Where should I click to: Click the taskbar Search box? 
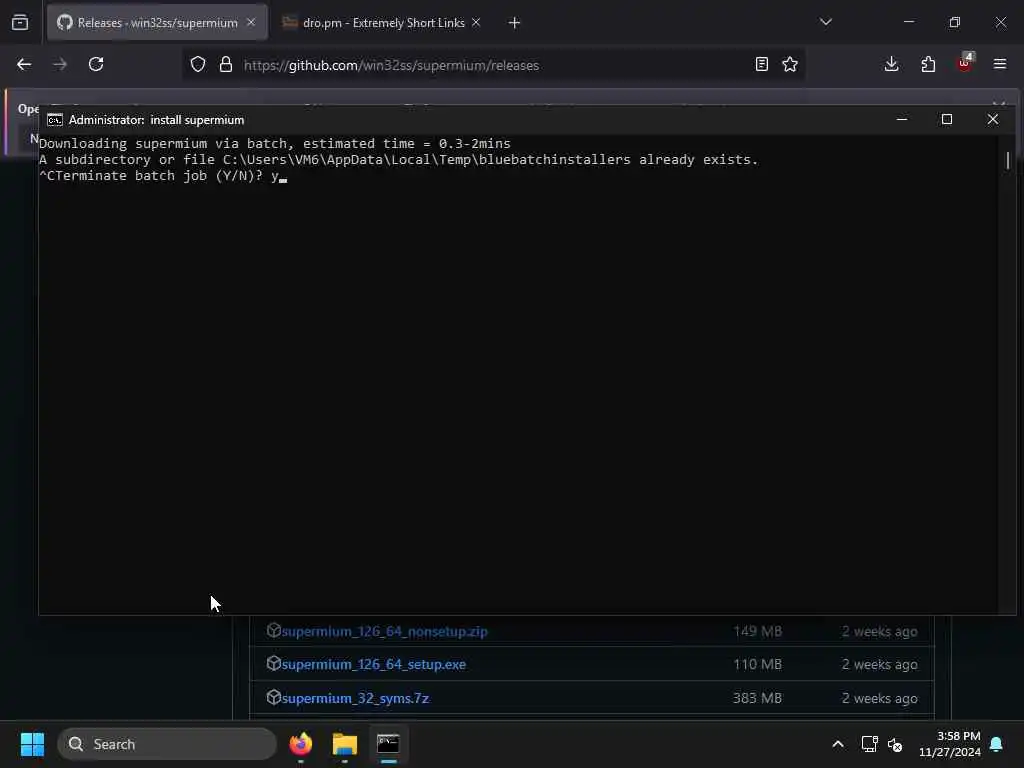pyautogui.click(x=167, y=744)
